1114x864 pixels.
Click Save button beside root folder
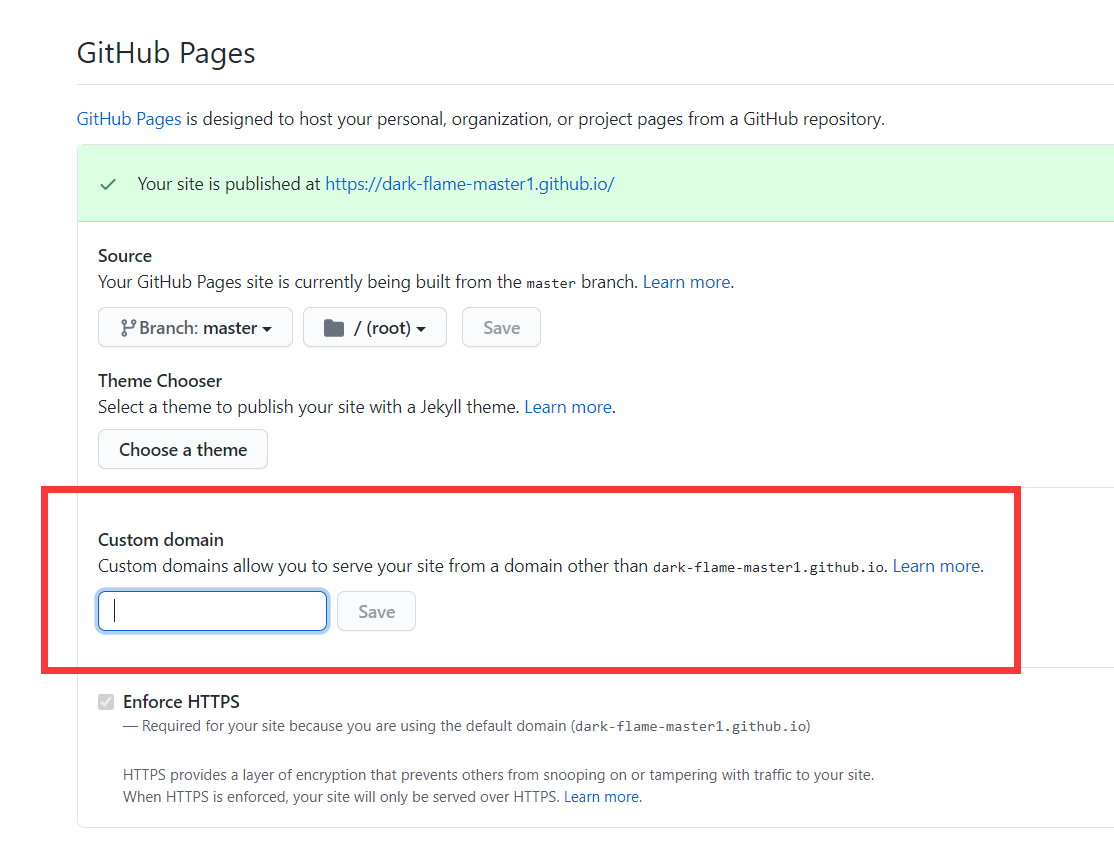tap(502, 328)
